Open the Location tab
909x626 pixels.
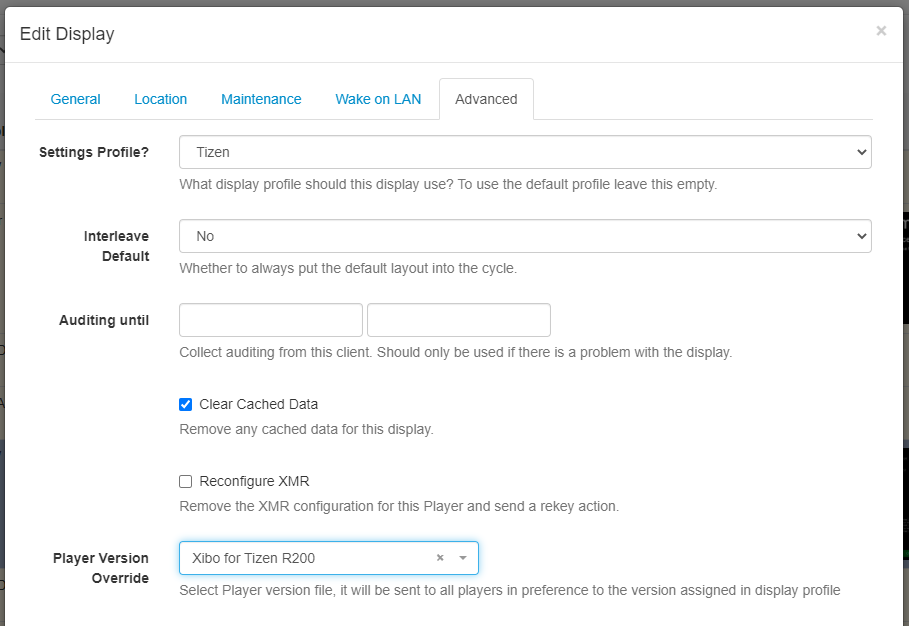[x=160, y=99]
